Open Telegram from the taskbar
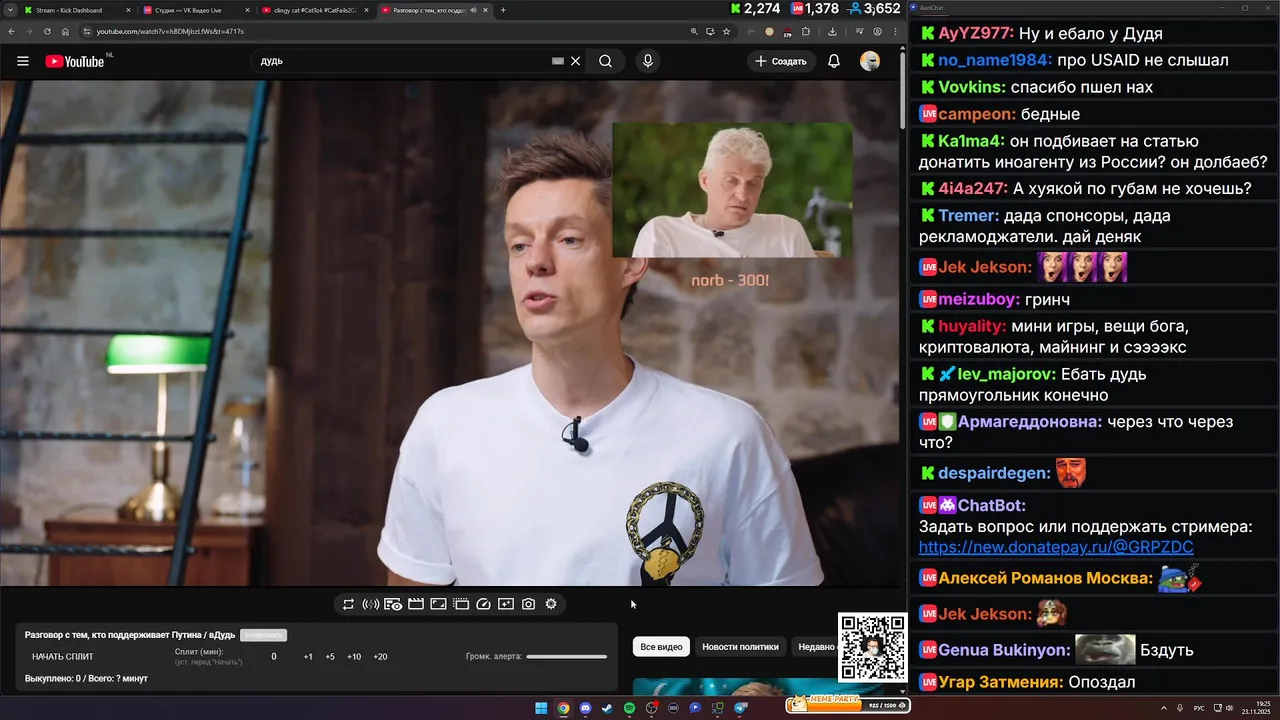This screenshot has width=1280, height=720. coord(741,708)
